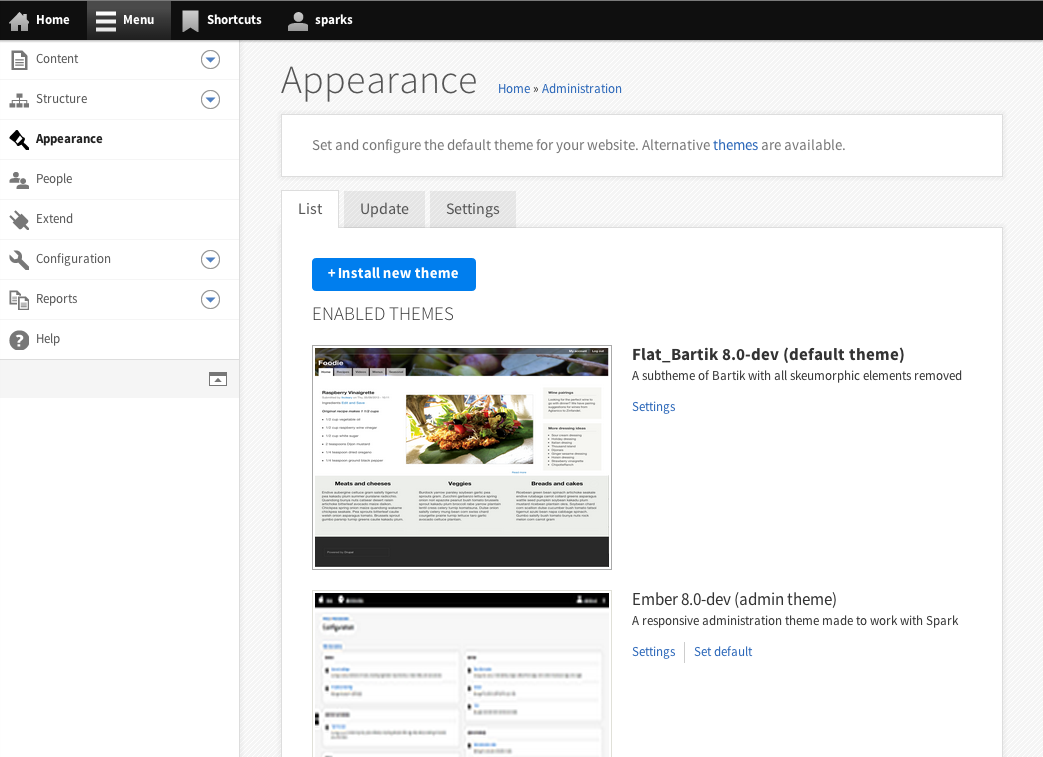Click the Structure hierarchy icon
Screen dimensions: 1043x757
click(x=19, y=100)
